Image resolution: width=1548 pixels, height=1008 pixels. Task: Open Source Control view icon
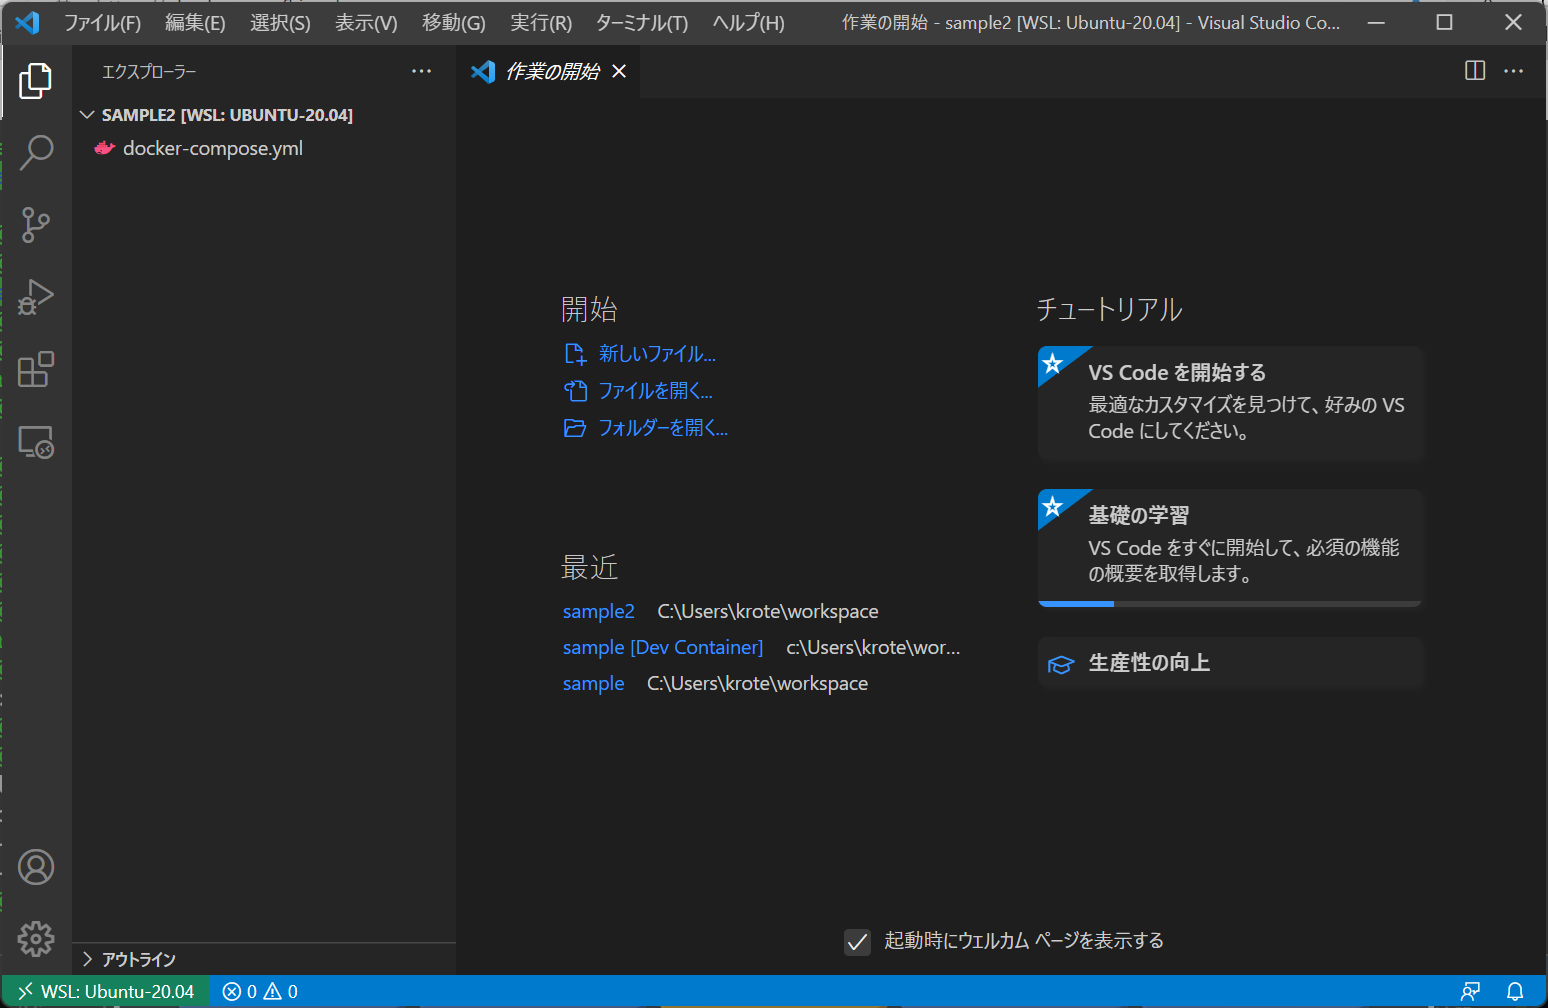[x=36, y=224]
